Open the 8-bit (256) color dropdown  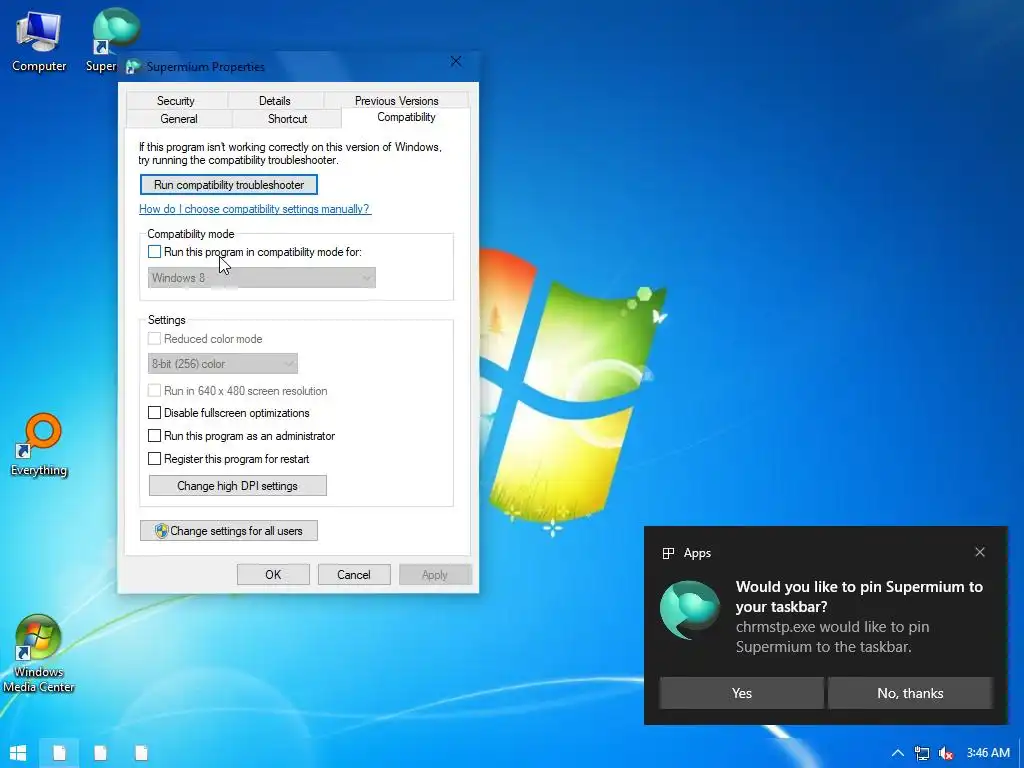223,364
